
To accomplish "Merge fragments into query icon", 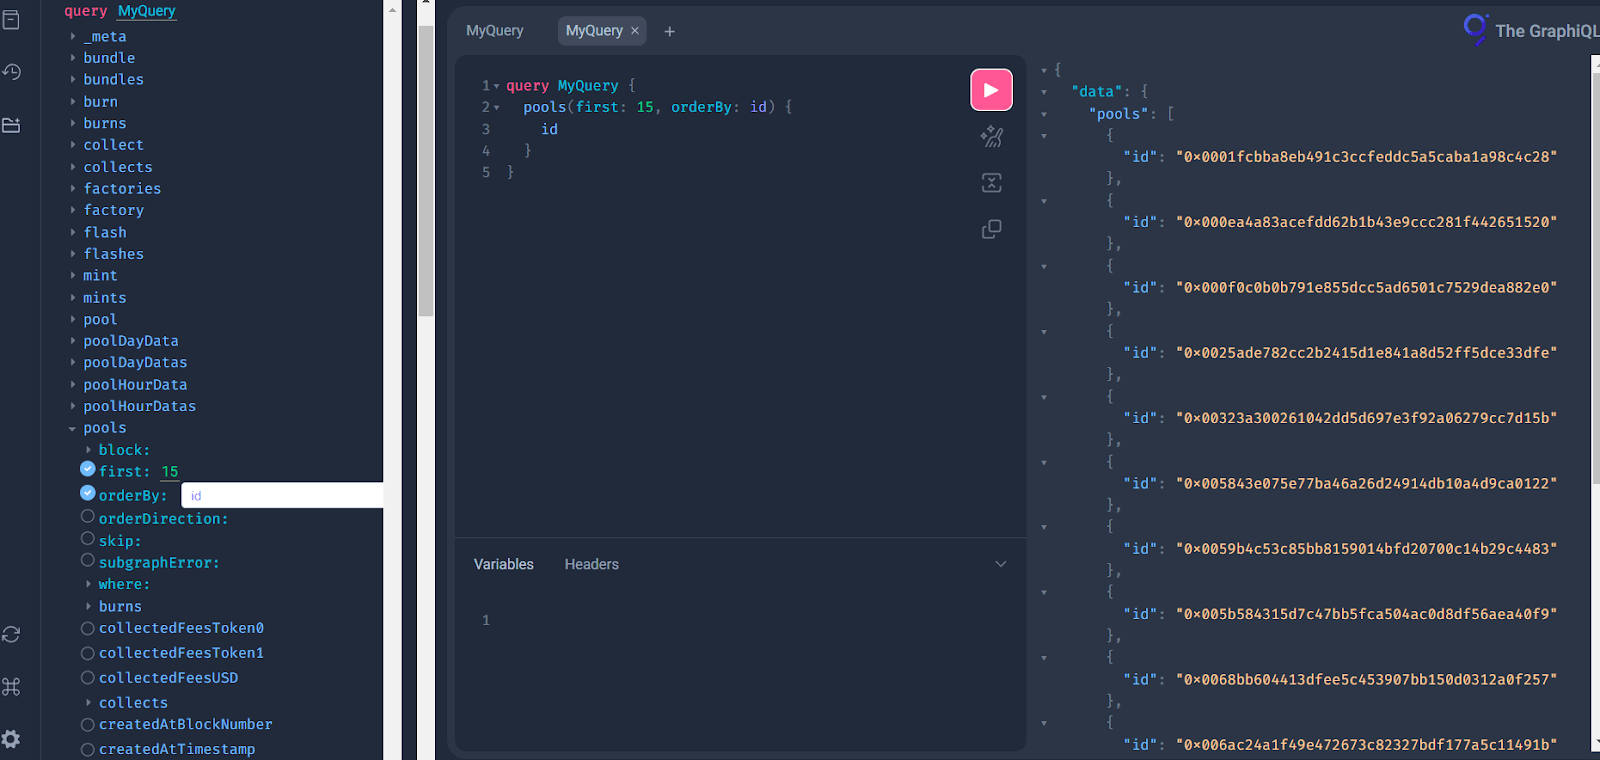I will (991, 183).
